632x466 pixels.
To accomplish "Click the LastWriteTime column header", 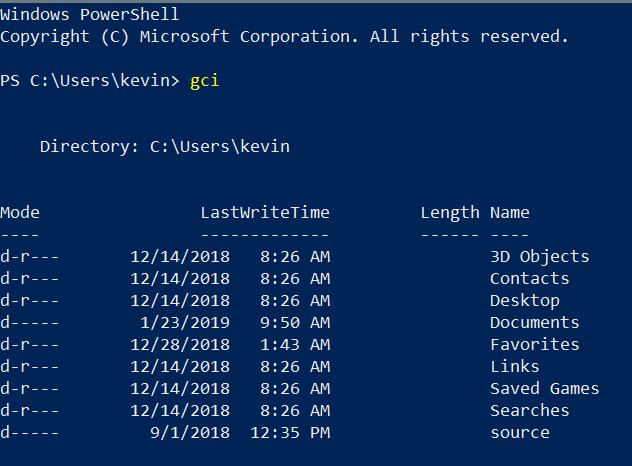I will click(264, 213).
